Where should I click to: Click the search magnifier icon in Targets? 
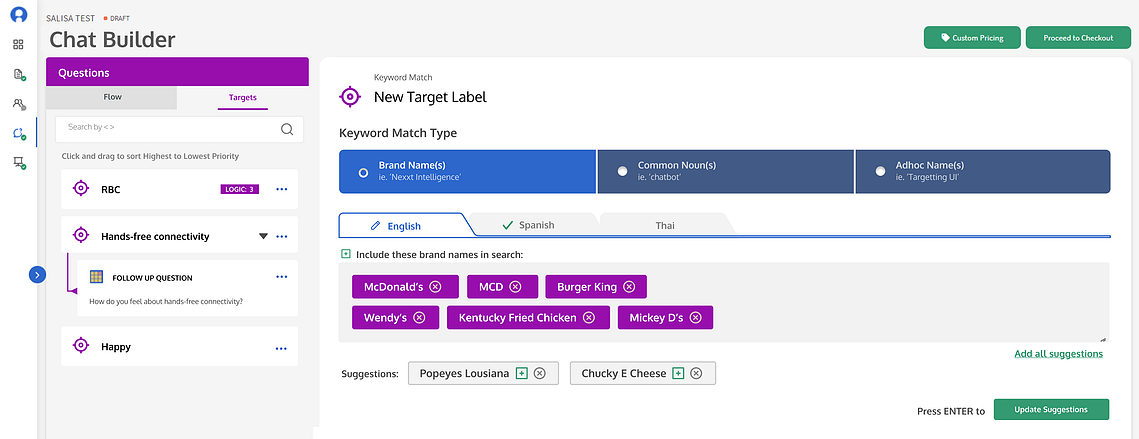(x=287, y=129)
